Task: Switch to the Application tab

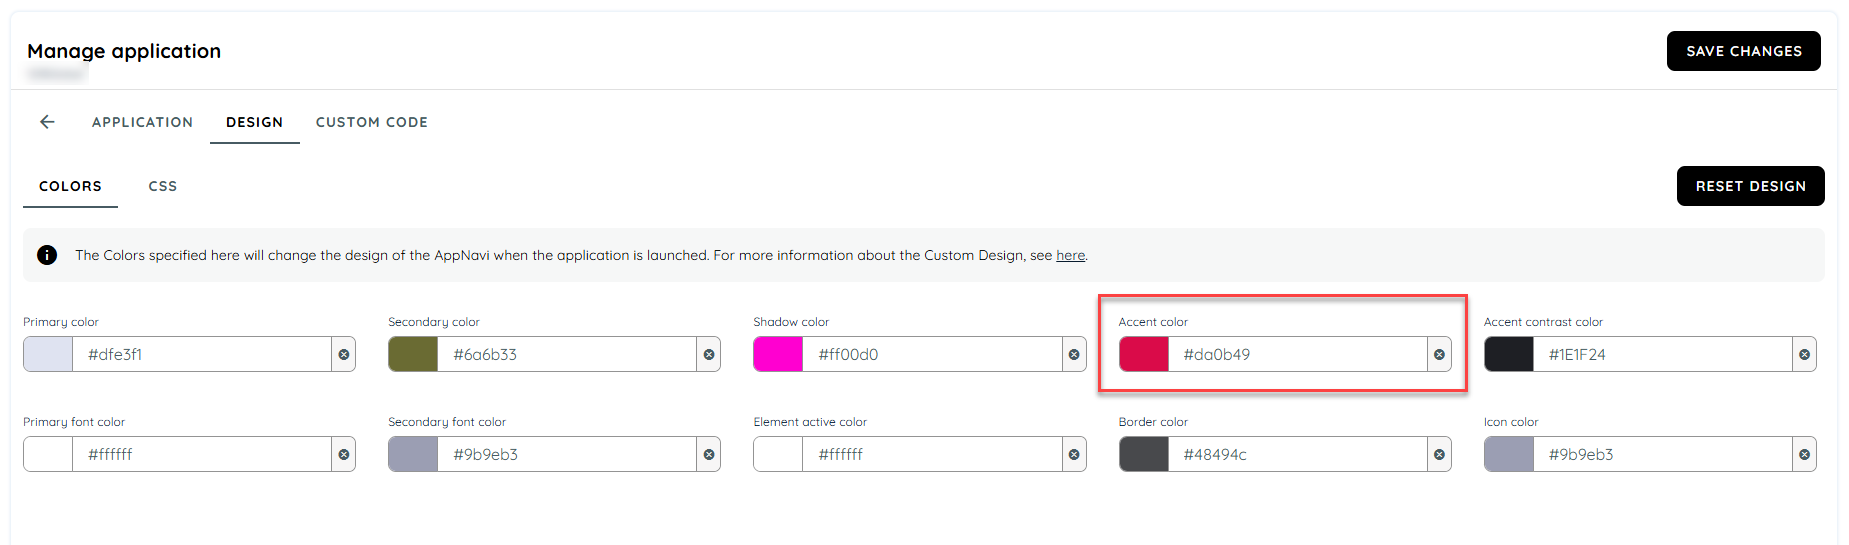Action: pyautogui.click(x=142, y=122)
